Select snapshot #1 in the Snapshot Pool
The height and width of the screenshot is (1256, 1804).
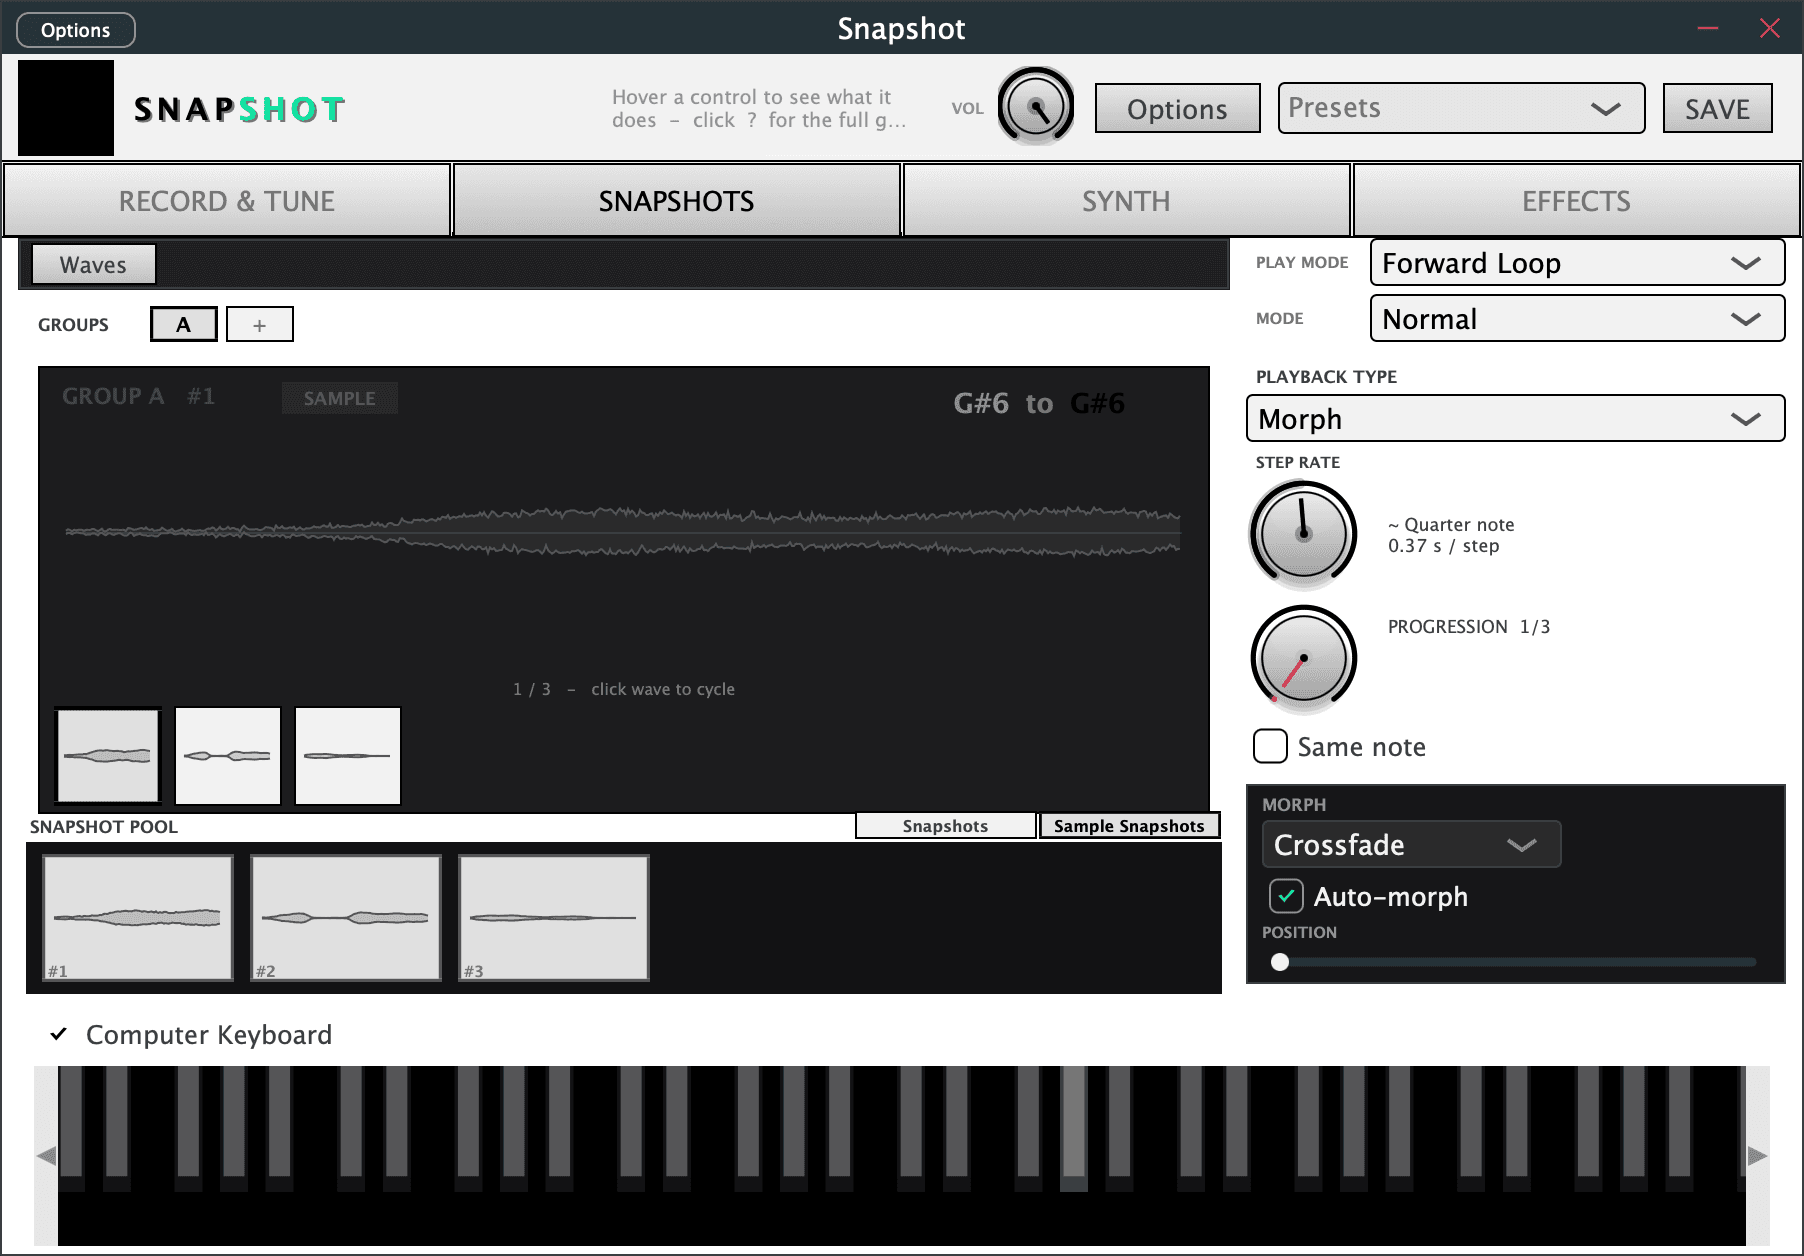tap(138, 918)
